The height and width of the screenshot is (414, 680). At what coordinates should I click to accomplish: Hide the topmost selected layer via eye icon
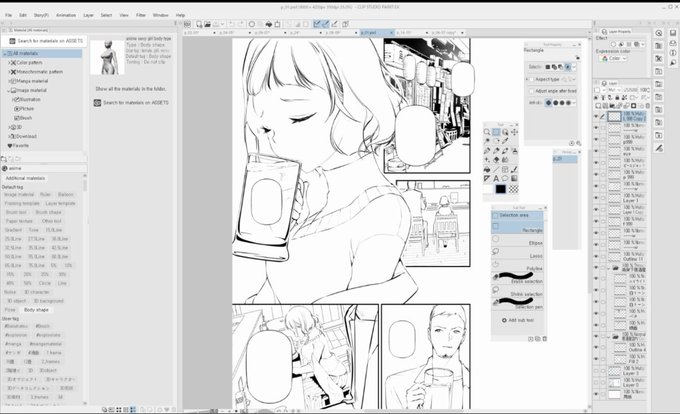tap(596, 116)
